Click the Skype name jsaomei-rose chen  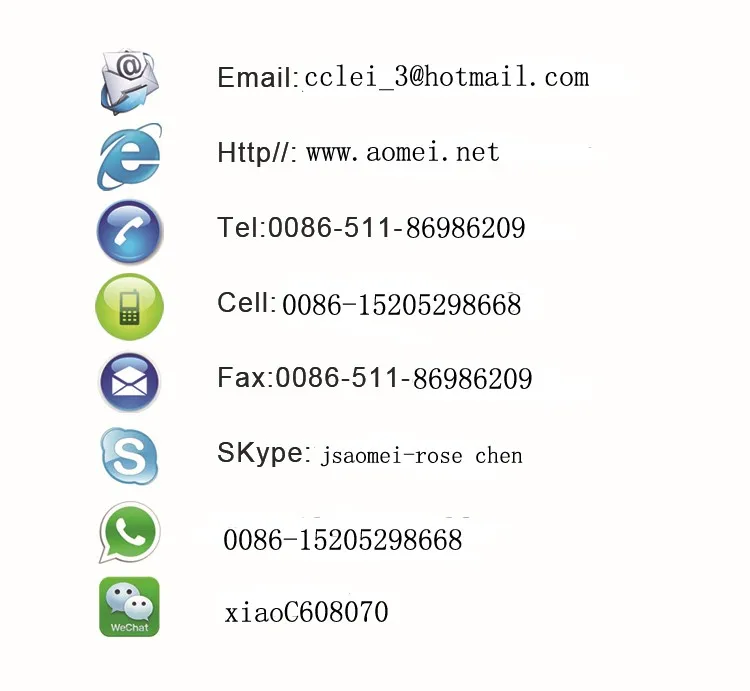coord(421,456)
